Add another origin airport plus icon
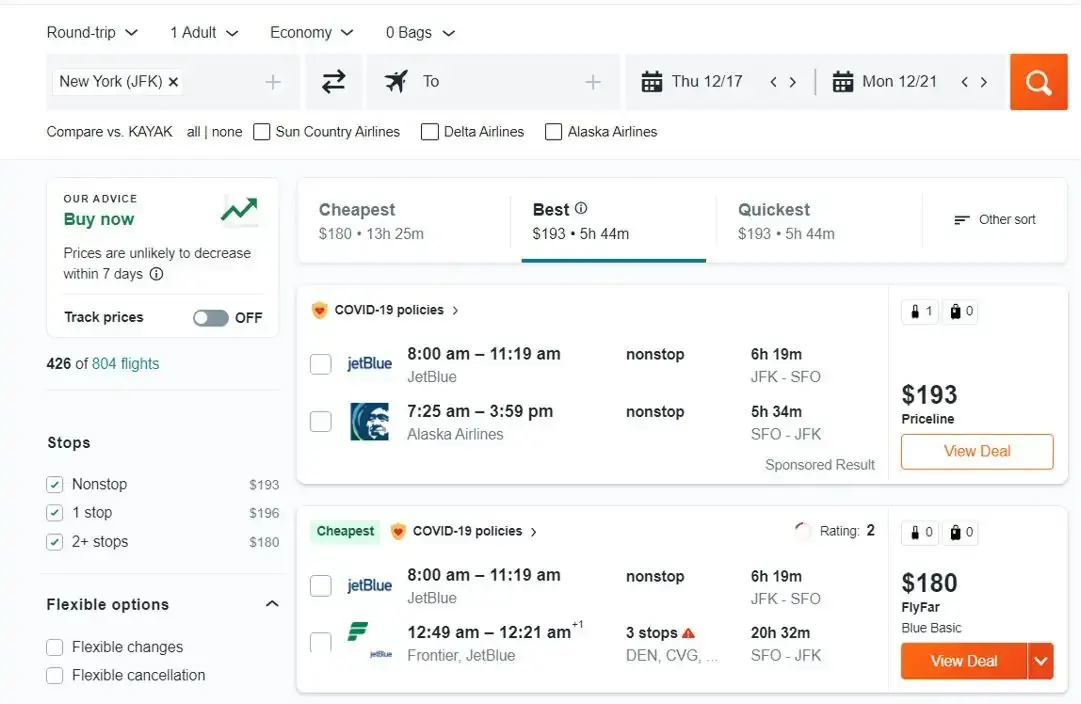1081x704 pixels. tap(273, 82)
